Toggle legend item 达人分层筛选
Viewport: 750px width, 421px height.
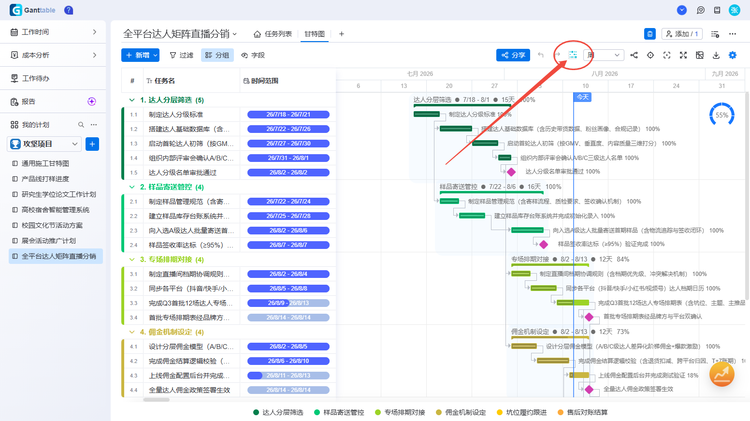[x=278, y=412]
